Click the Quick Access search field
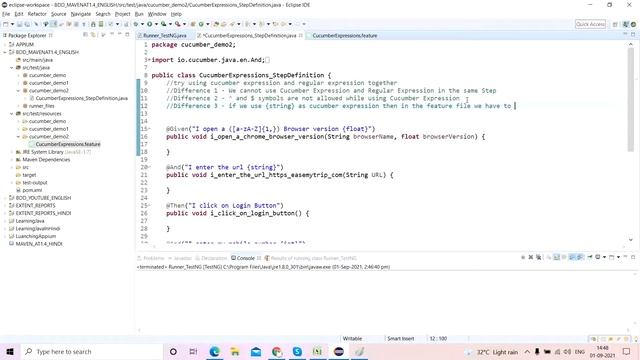 click(x=590, y=24)
